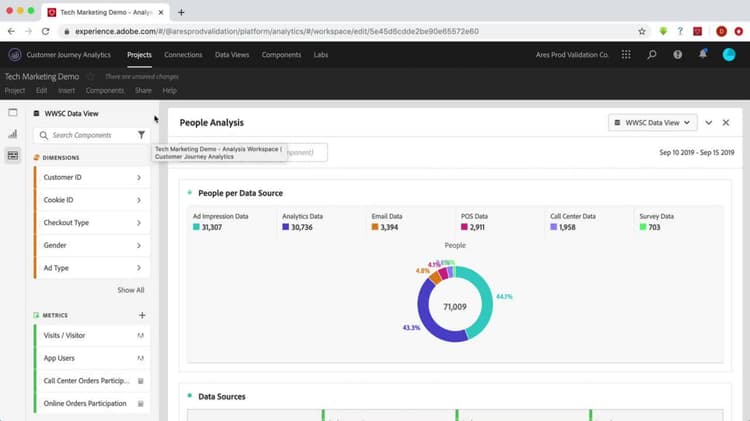The width and height of the screenshot is (750, 421).
Task: Expand the Customer ID dimension
Action: (x=139, y=177)
